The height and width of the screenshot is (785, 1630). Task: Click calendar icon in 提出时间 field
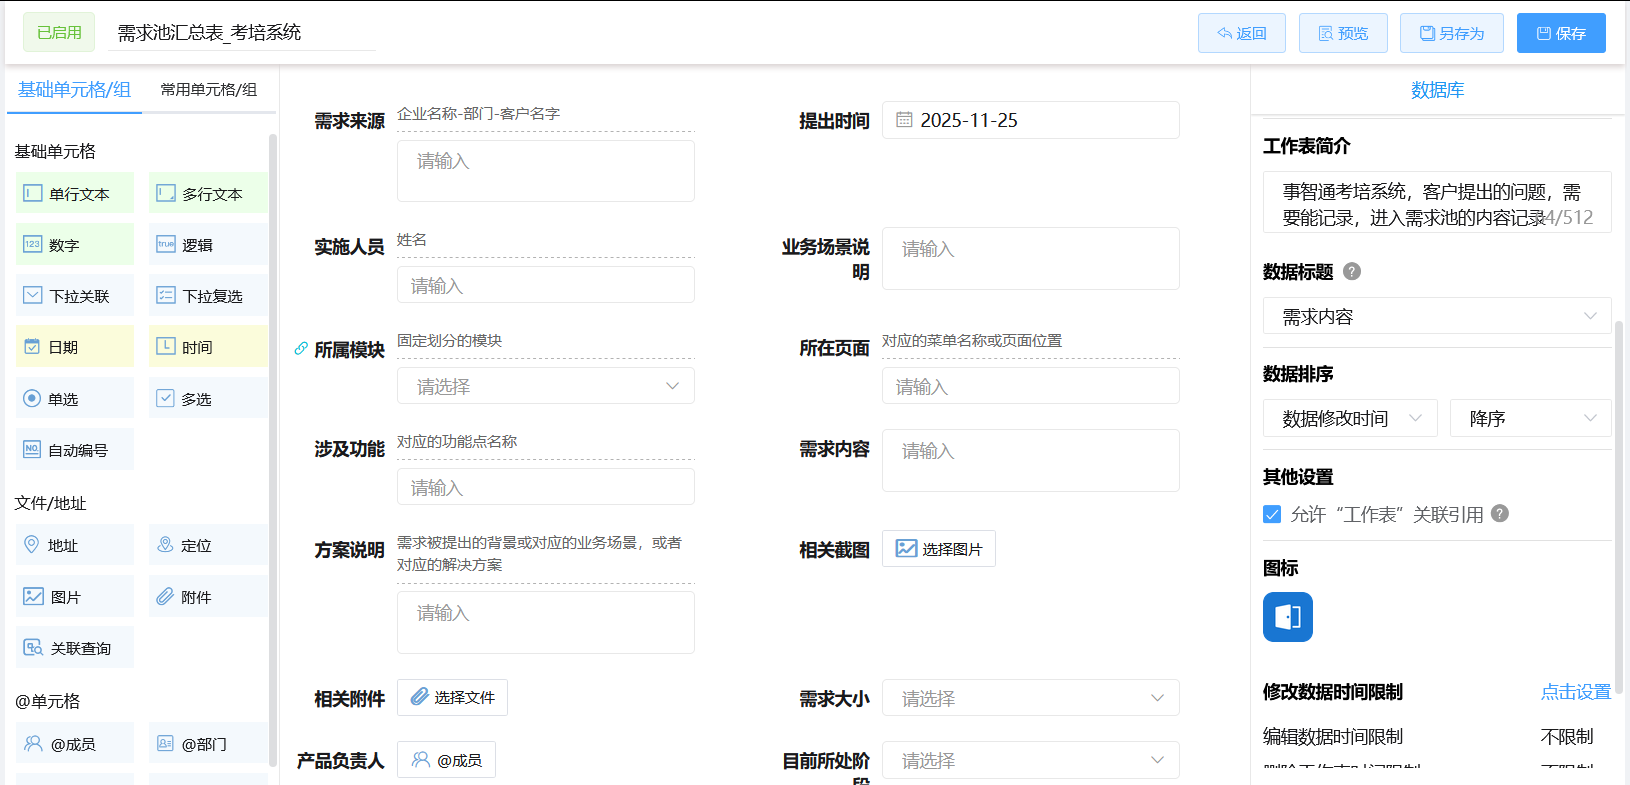point(904,120)
